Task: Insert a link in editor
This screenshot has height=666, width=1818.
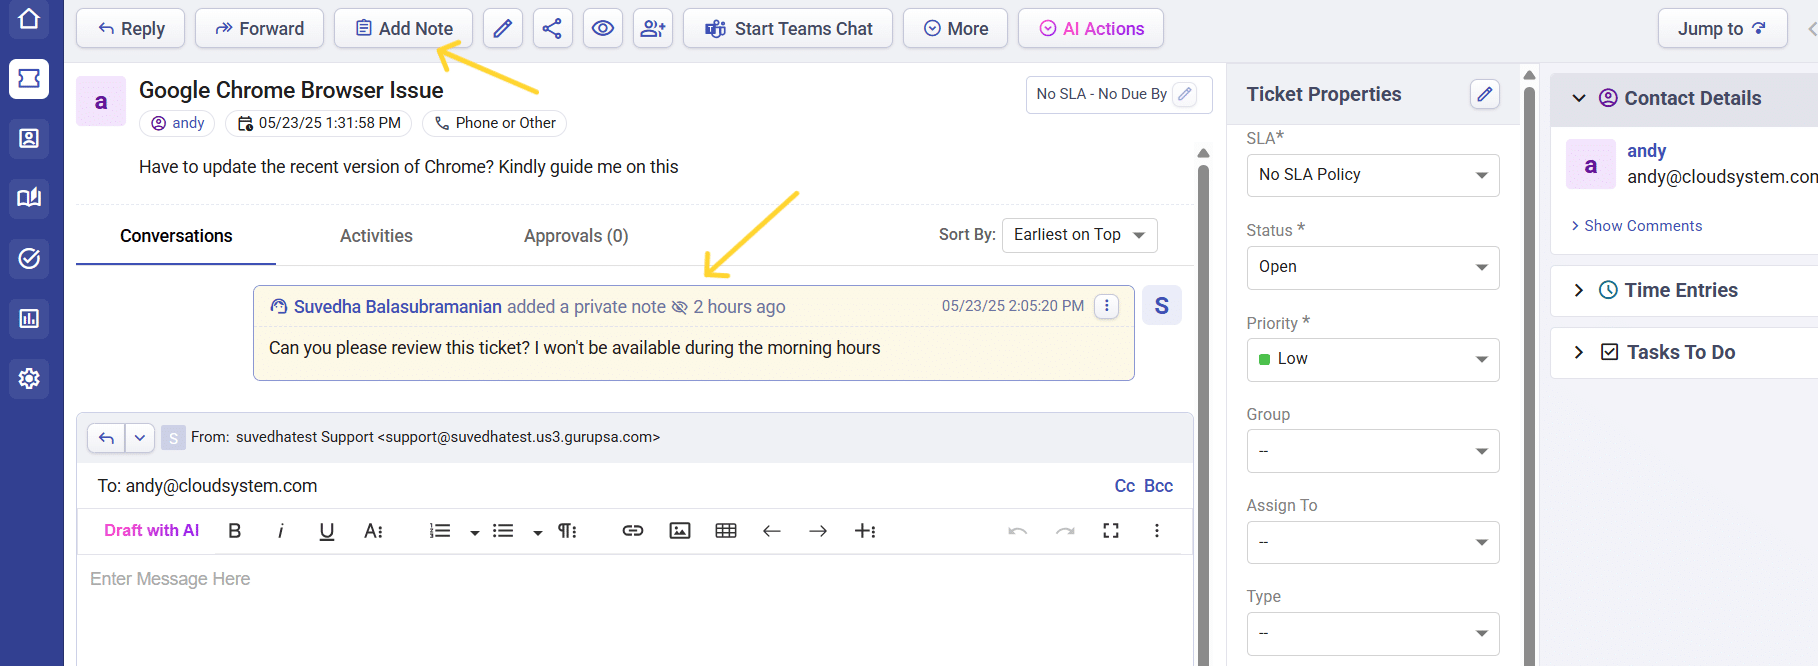Action: click(633, 531)
